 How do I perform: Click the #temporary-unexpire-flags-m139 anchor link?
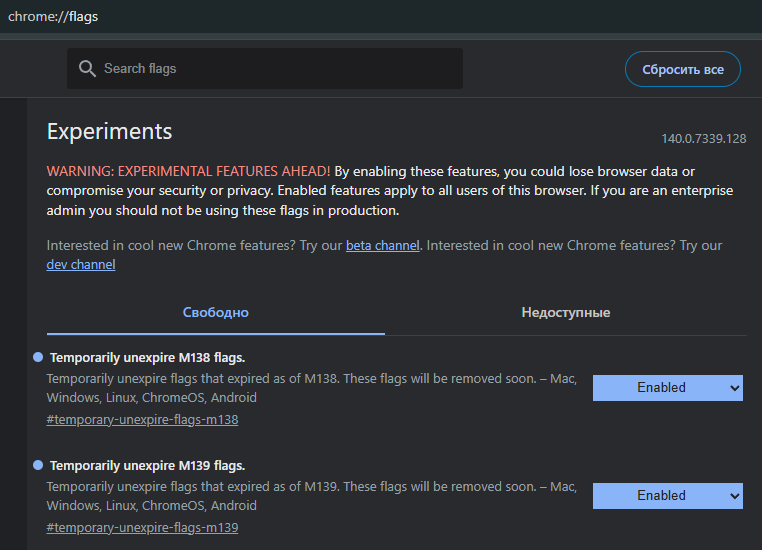pos(142,527)
